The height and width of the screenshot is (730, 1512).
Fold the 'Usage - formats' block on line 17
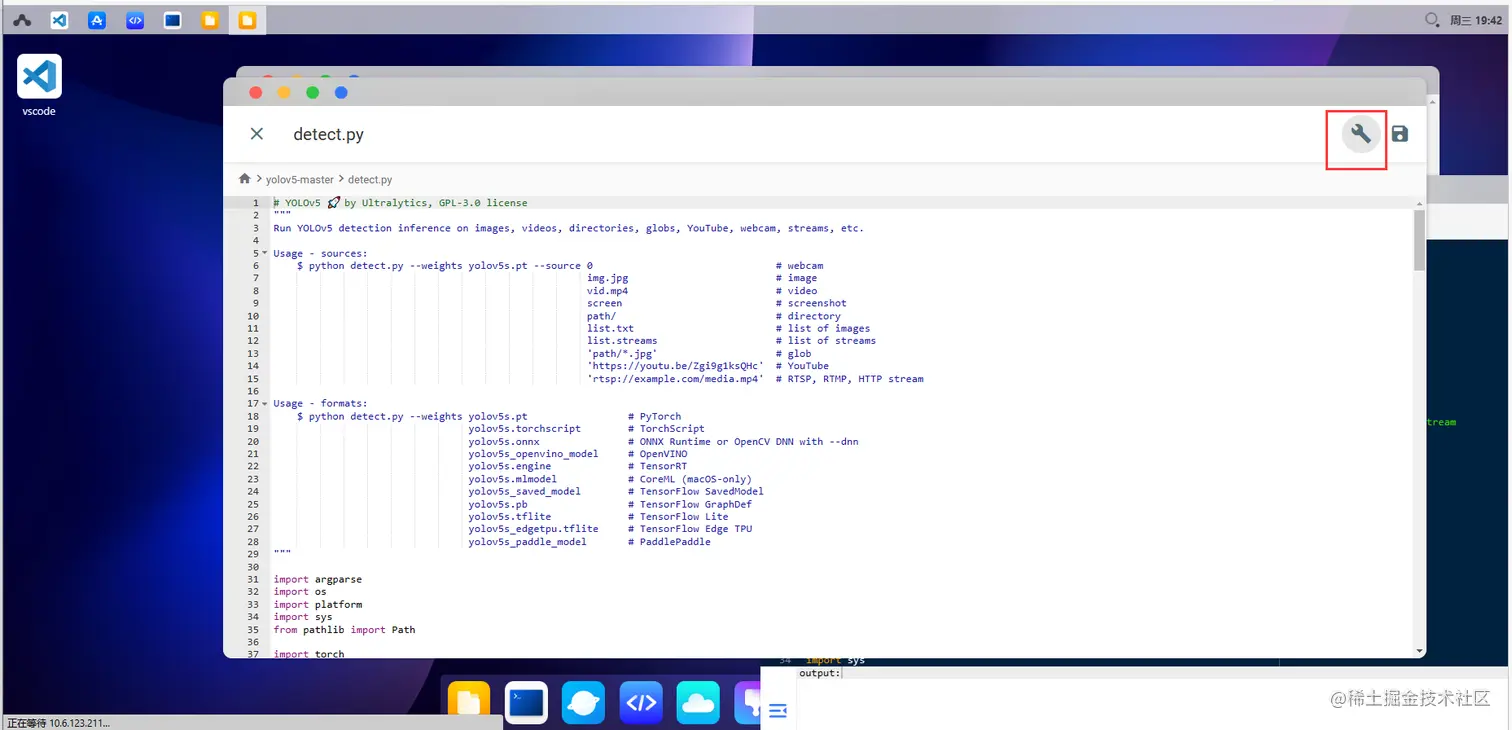(265, 404)
